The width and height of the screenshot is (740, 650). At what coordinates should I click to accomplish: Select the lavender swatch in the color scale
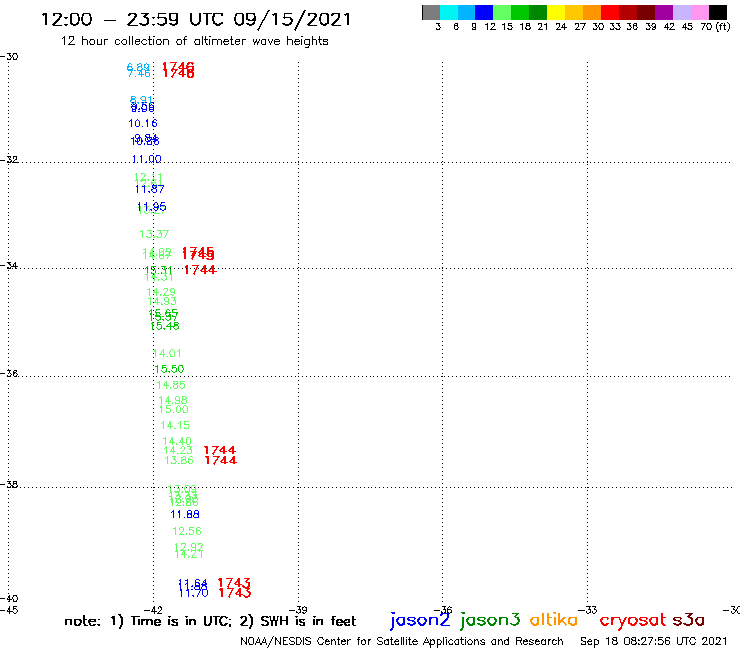[x=681, y=12]
